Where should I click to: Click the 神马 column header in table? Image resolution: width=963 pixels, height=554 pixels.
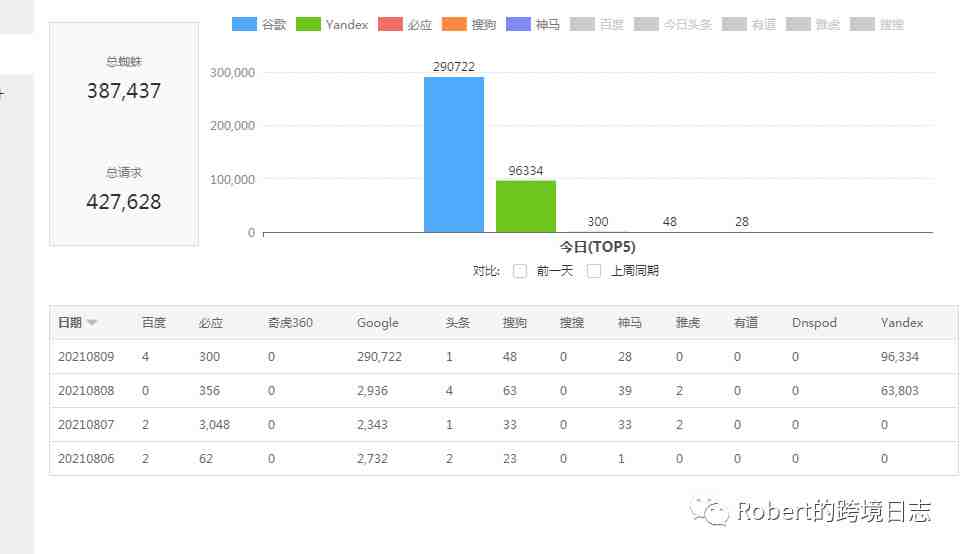[630, 322]
